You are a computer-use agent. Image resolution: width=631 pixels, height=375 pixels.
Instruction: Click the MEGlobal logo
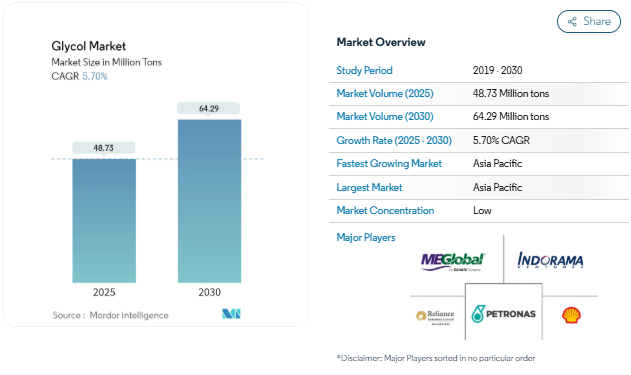tap(453, 262)
